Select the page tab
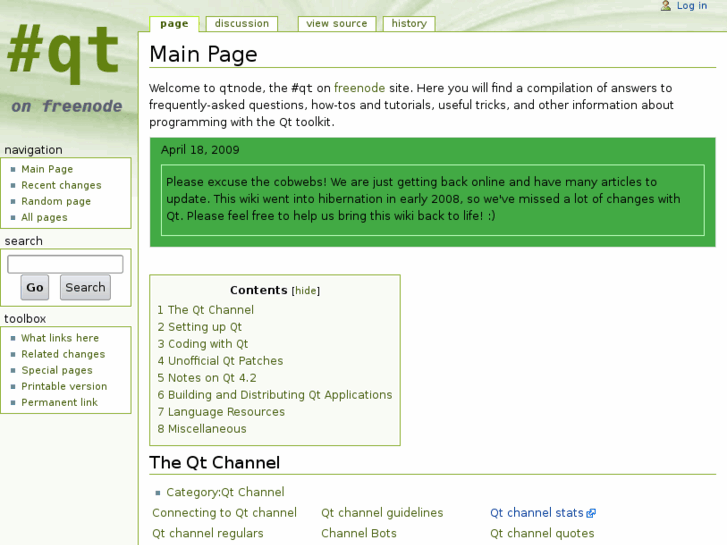This screenshot has width=727, height=545. click(x=174, y=24)
